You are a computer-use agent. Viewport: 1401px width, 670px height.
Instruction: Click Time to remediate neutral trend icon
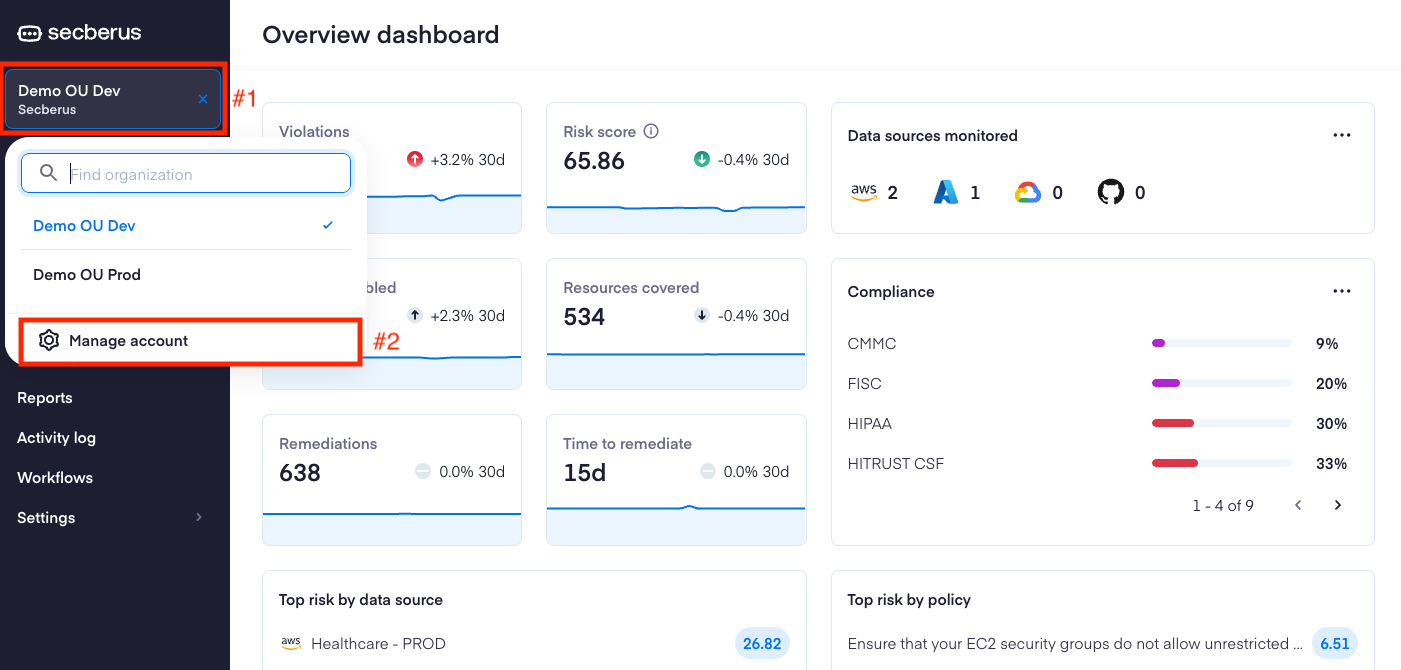[x=708, y=471]
